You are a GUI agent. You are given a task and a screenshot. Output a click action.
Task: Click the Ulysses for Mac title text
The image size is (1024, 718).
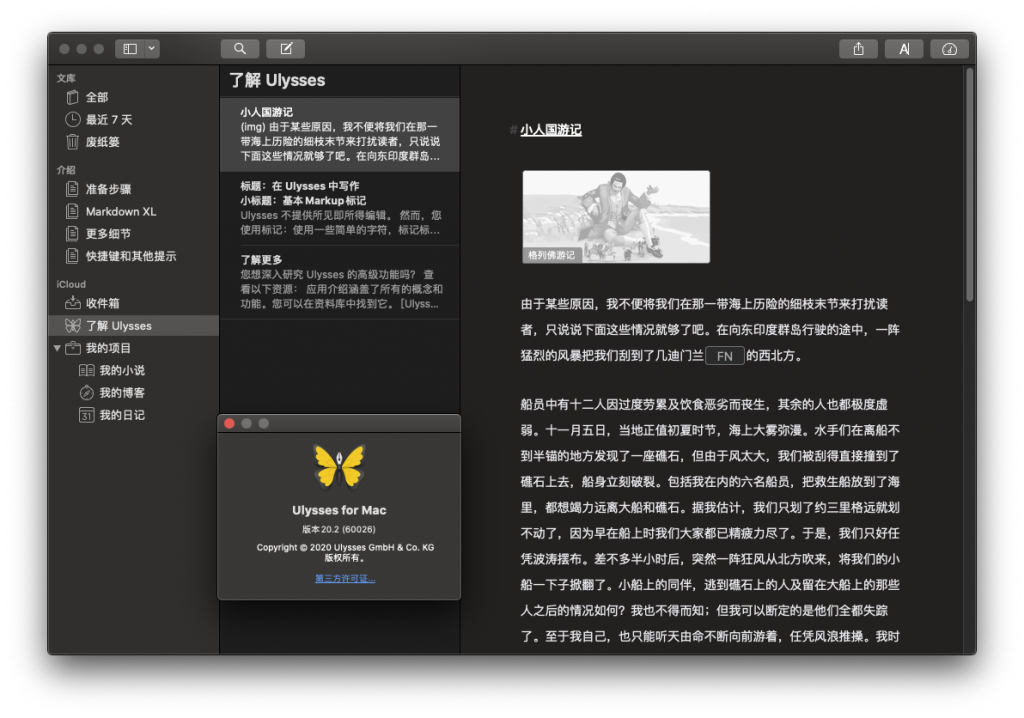click(339, 510)
